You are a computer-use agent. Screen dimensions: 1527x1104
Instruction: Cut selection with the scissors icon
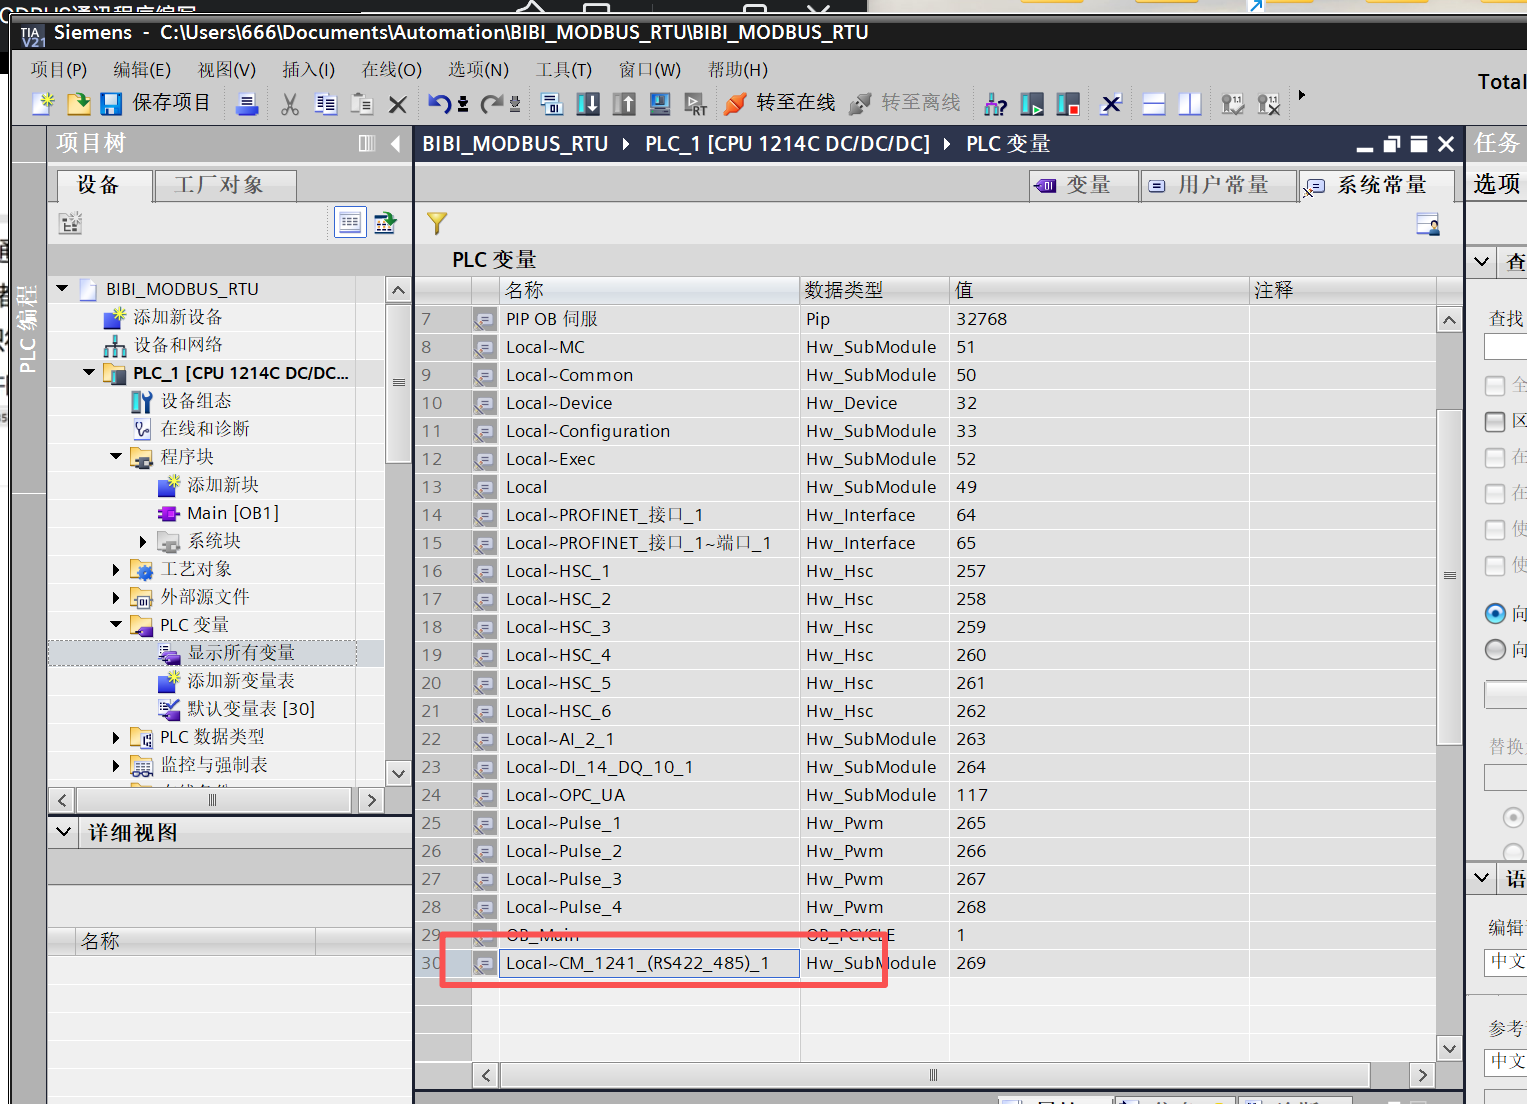coord(290,104)
